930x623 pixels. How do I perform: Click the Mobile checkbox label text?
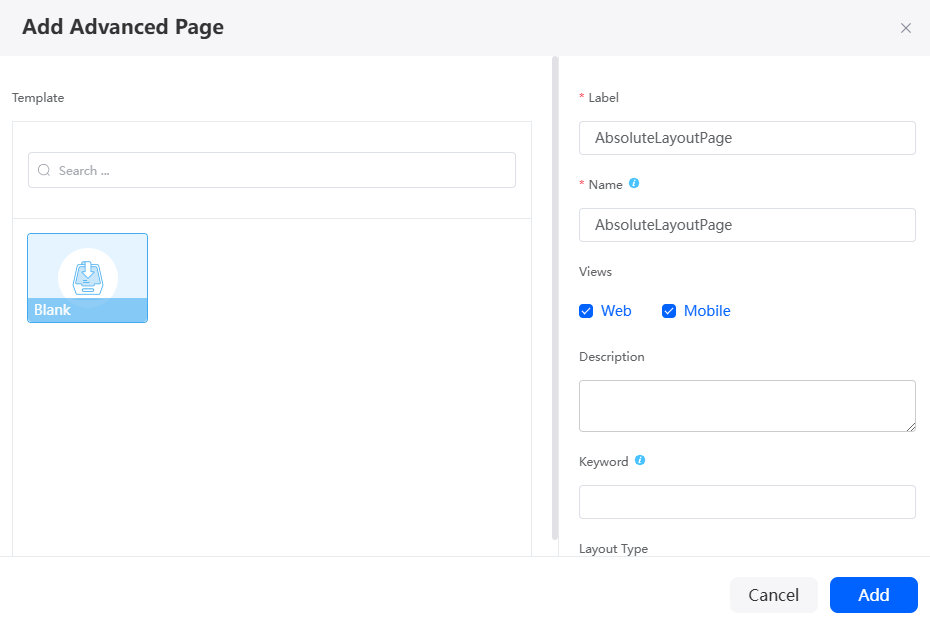[706, 311]
